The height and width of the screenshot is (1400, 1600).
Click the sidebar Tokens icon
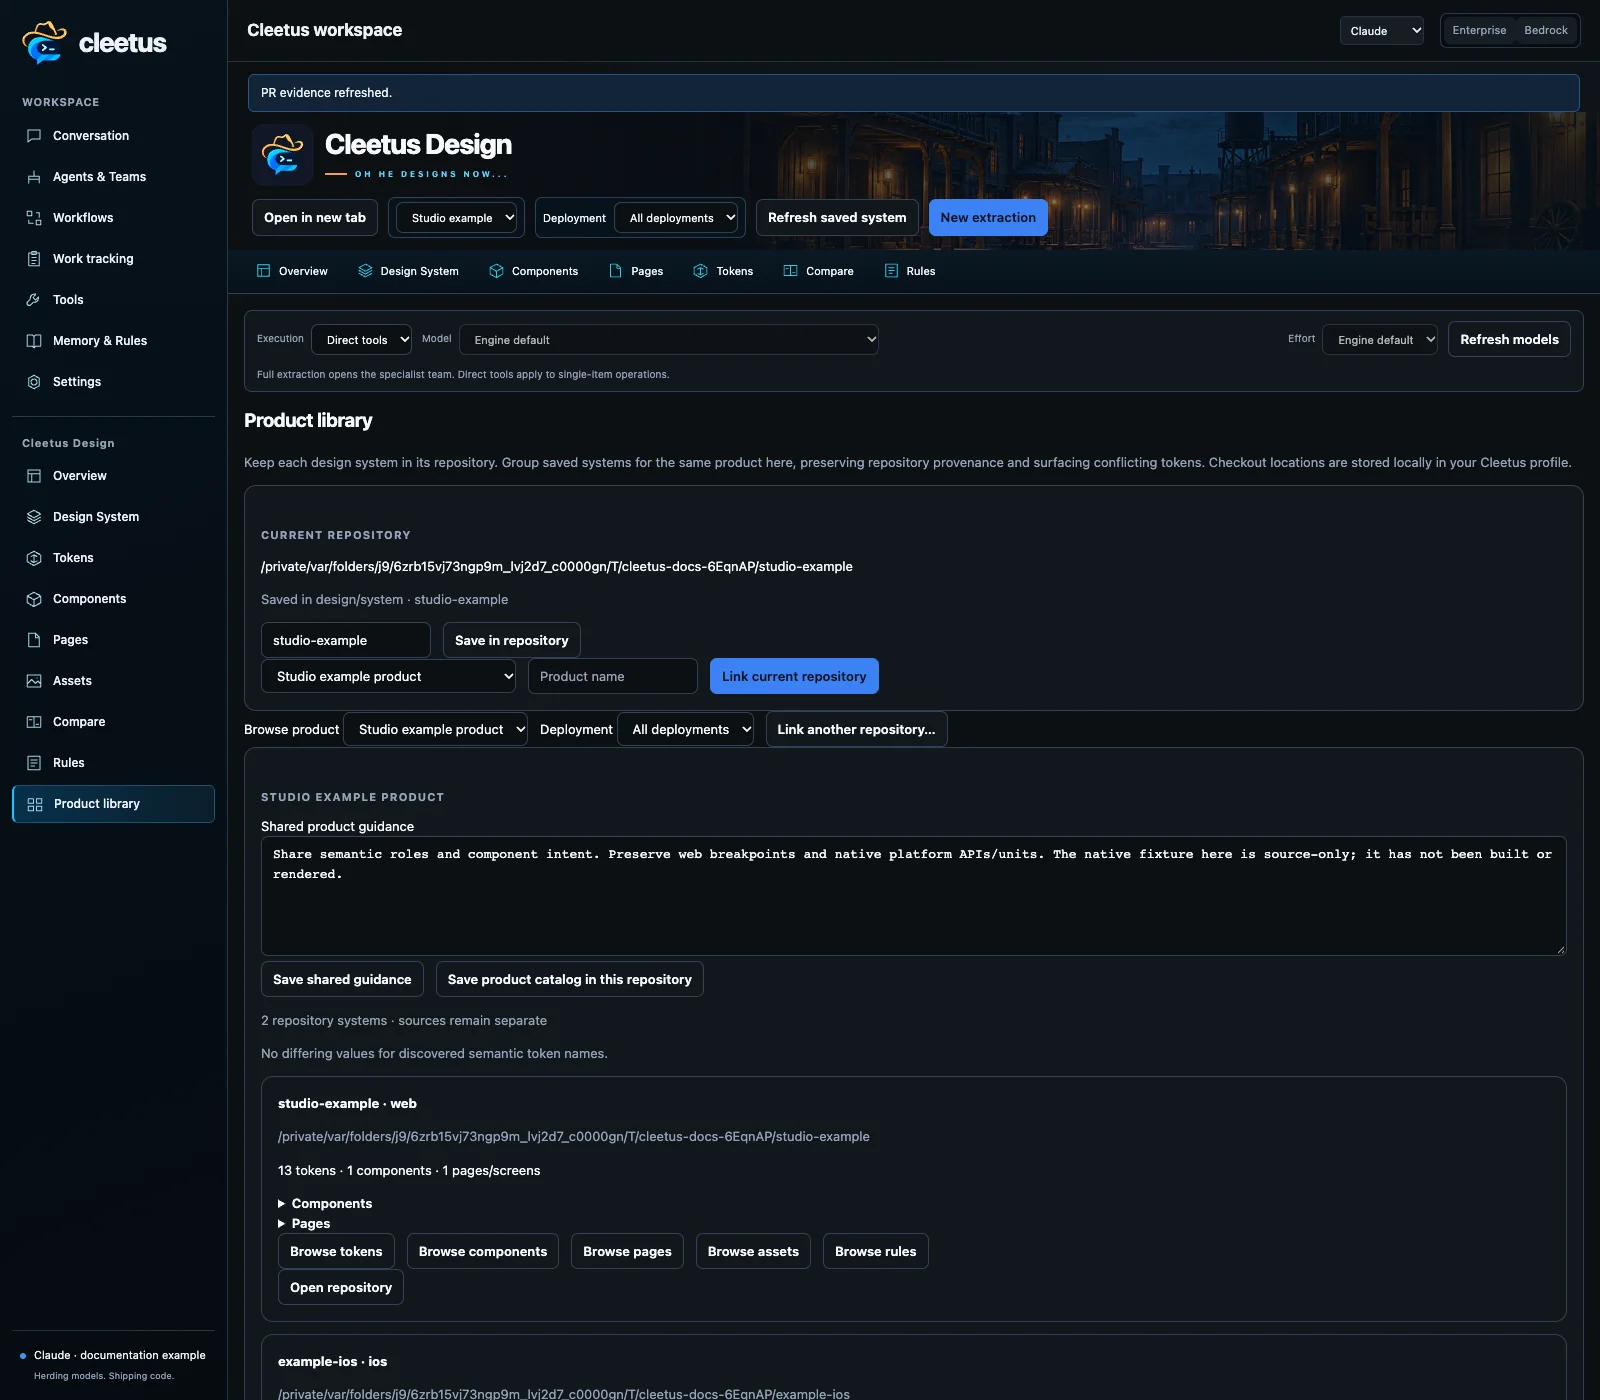pos(34,558)
